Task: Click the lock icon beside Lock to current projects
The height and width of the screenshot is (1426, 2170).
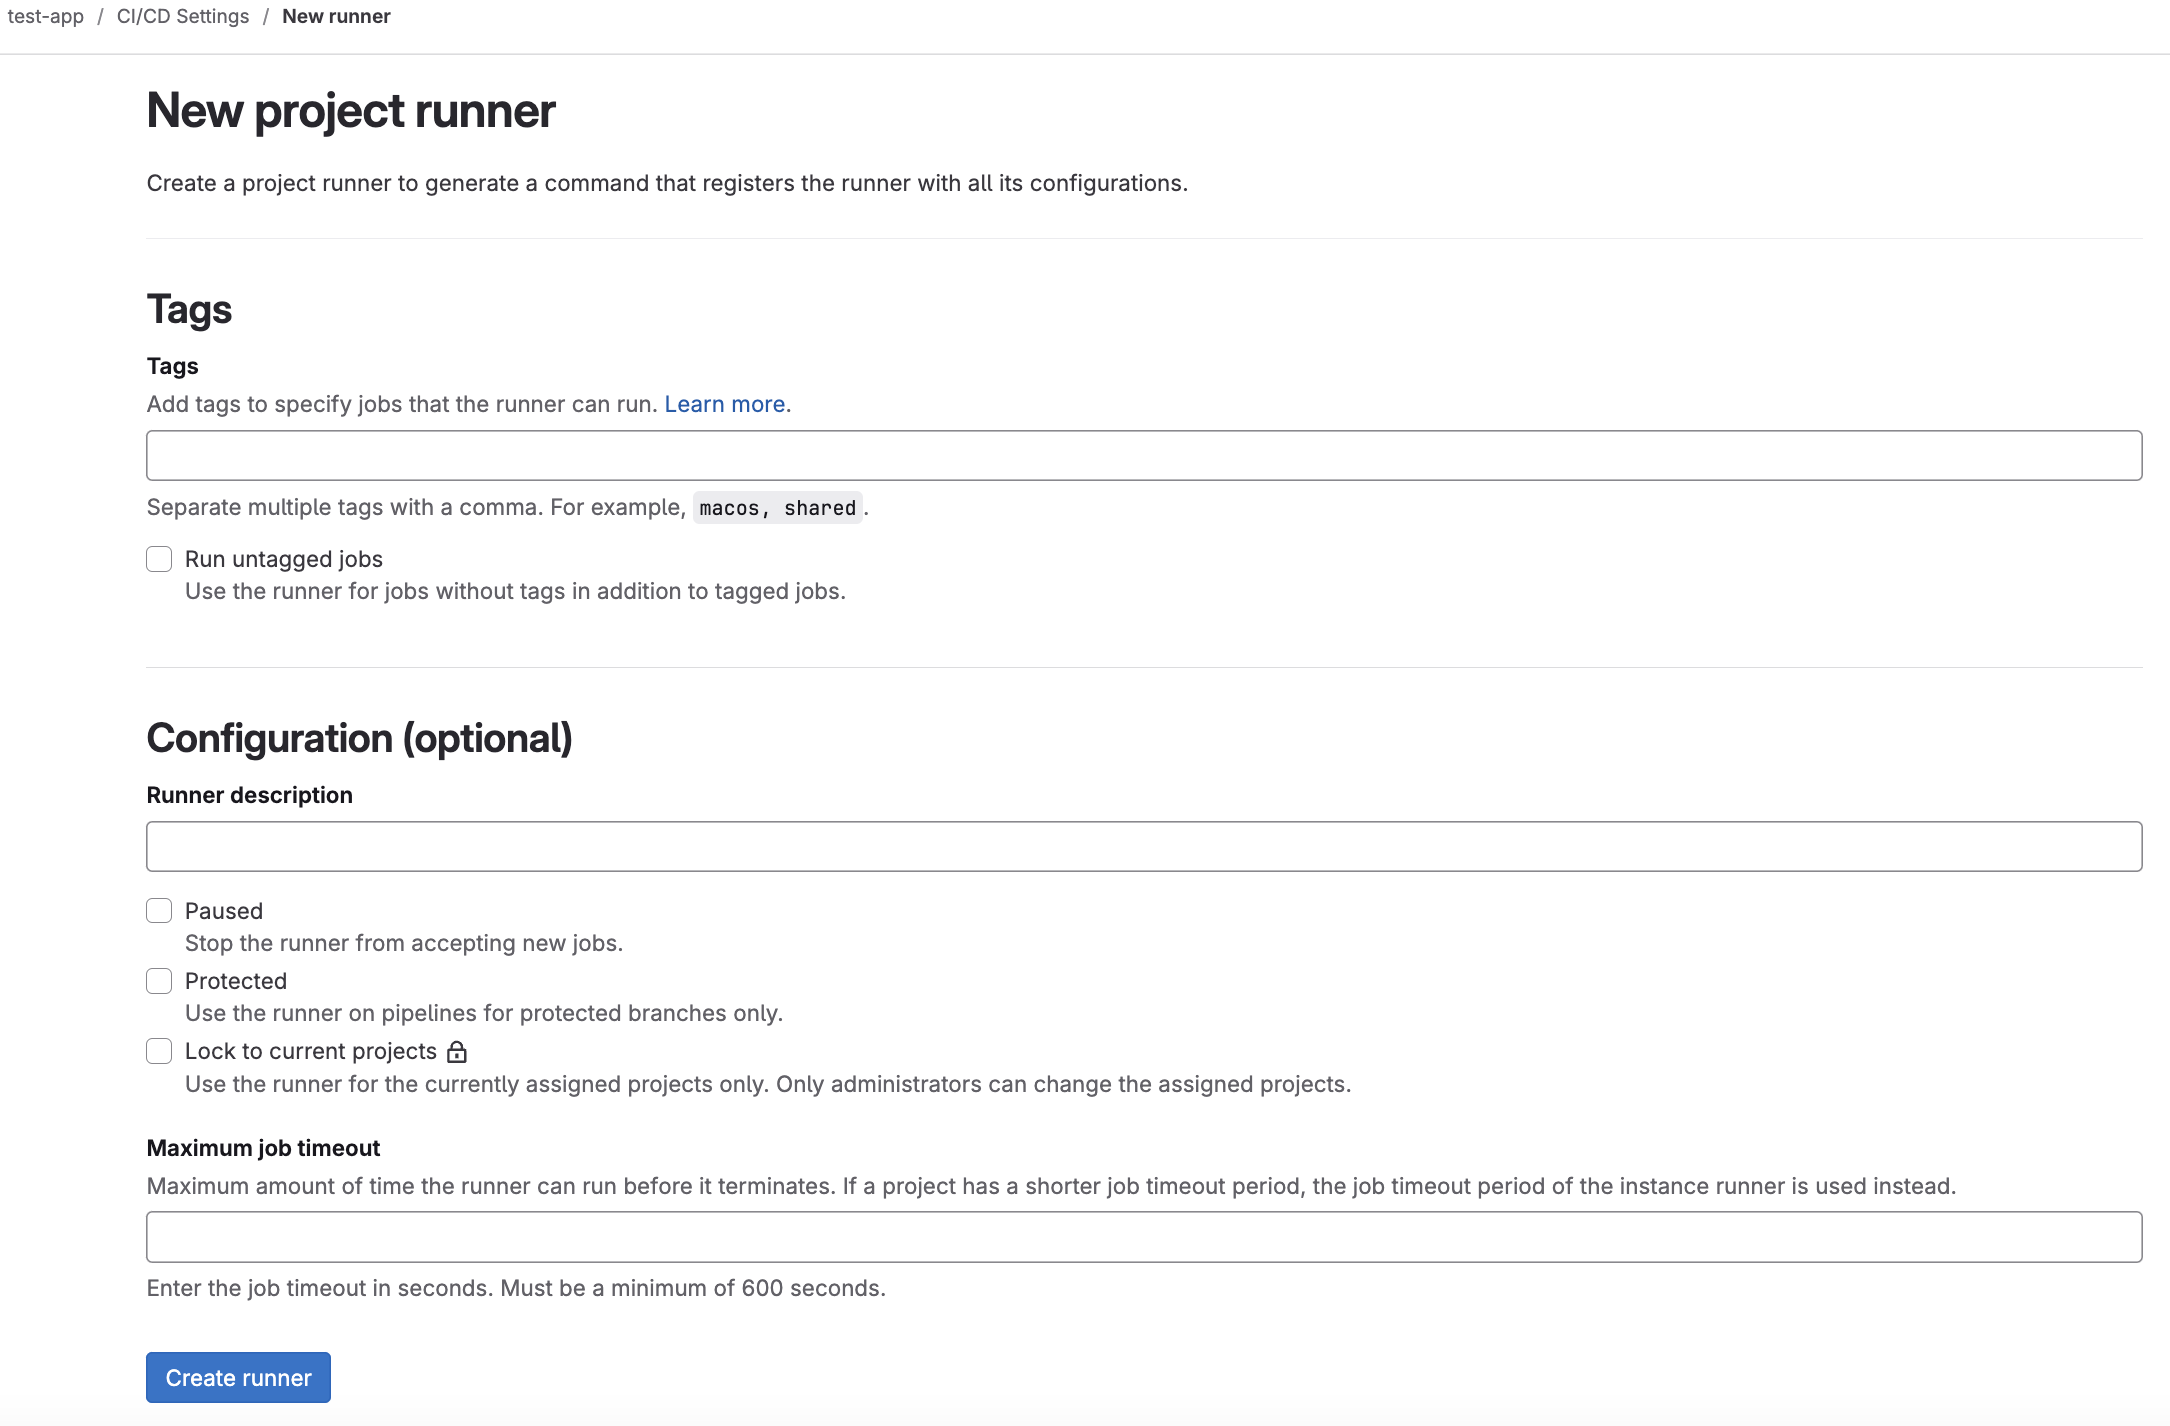Action: tap(457, 1052)
